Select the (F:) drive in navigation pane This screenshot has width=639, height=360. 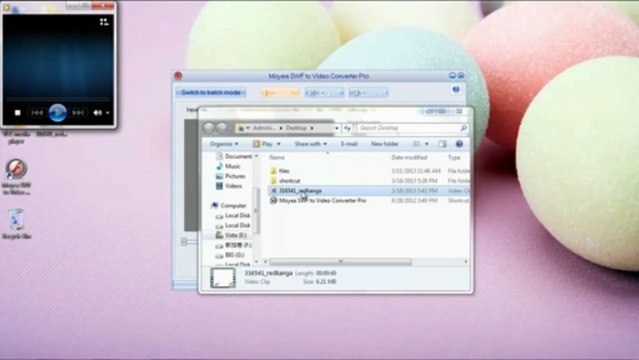coord(234,245)
